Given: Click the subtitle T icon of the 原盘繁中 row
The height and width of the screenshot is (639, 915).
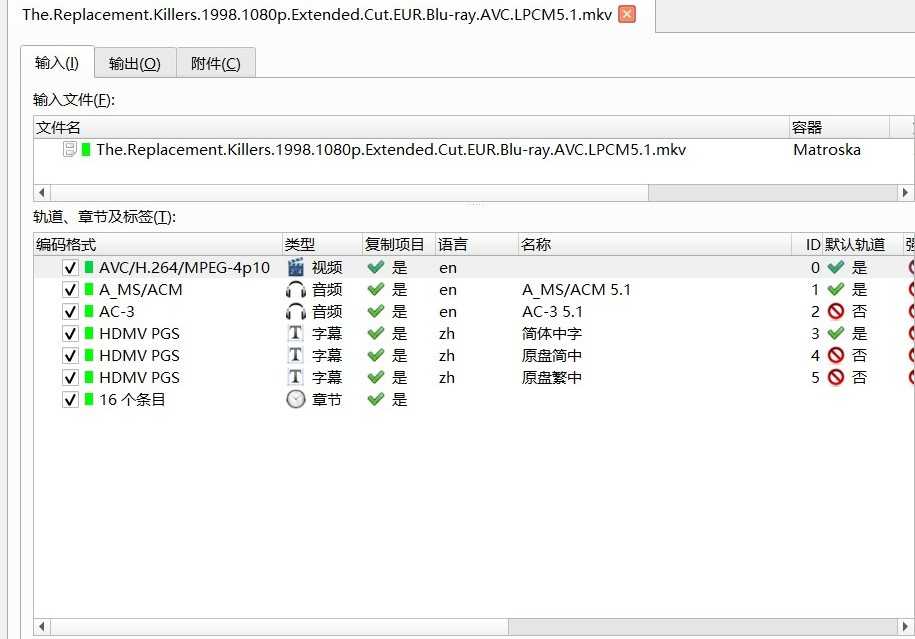Looking at the screenshot, I should 296,377.
